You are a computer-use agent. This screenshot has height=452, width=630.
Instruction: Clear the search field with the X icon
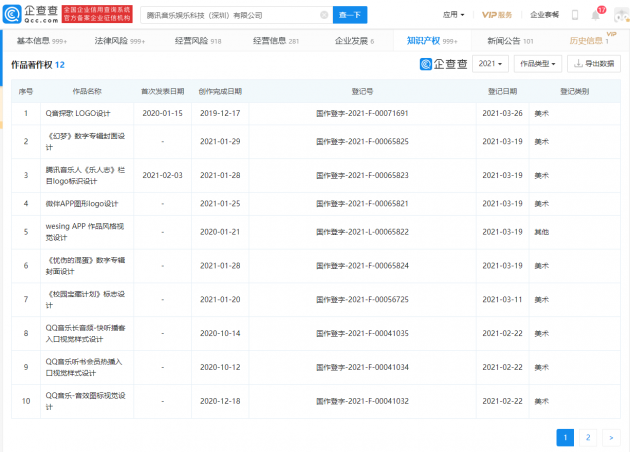pos(324,15)
